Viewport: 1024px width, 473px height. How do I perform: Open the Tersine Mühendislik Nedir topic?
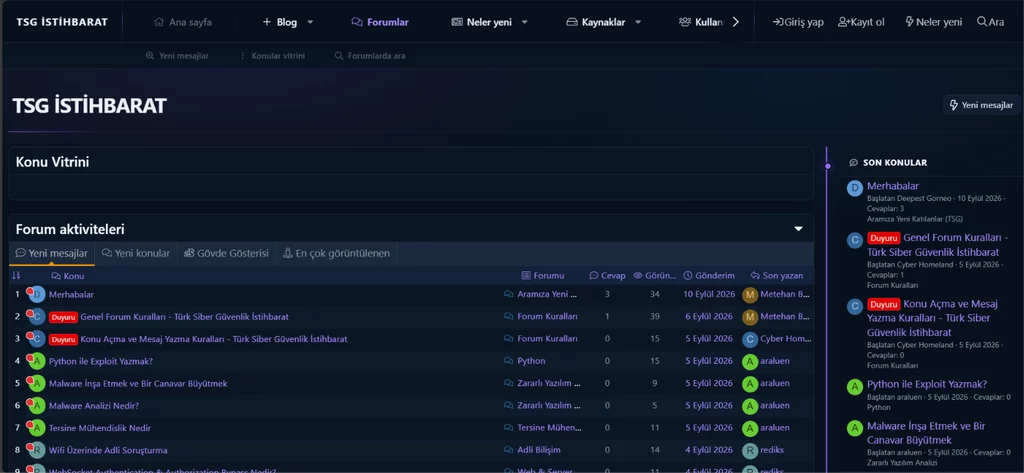coord(100,428)
